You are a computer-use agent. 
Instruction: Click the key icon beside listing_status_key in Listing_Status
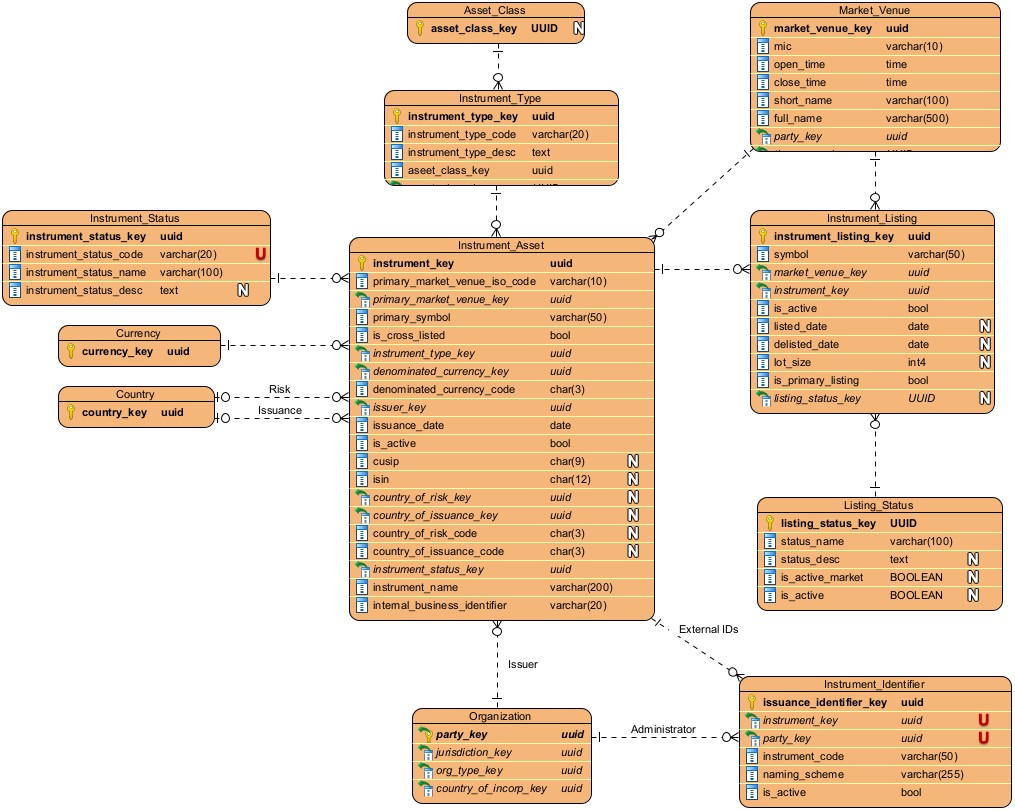[x=770, y=523]
